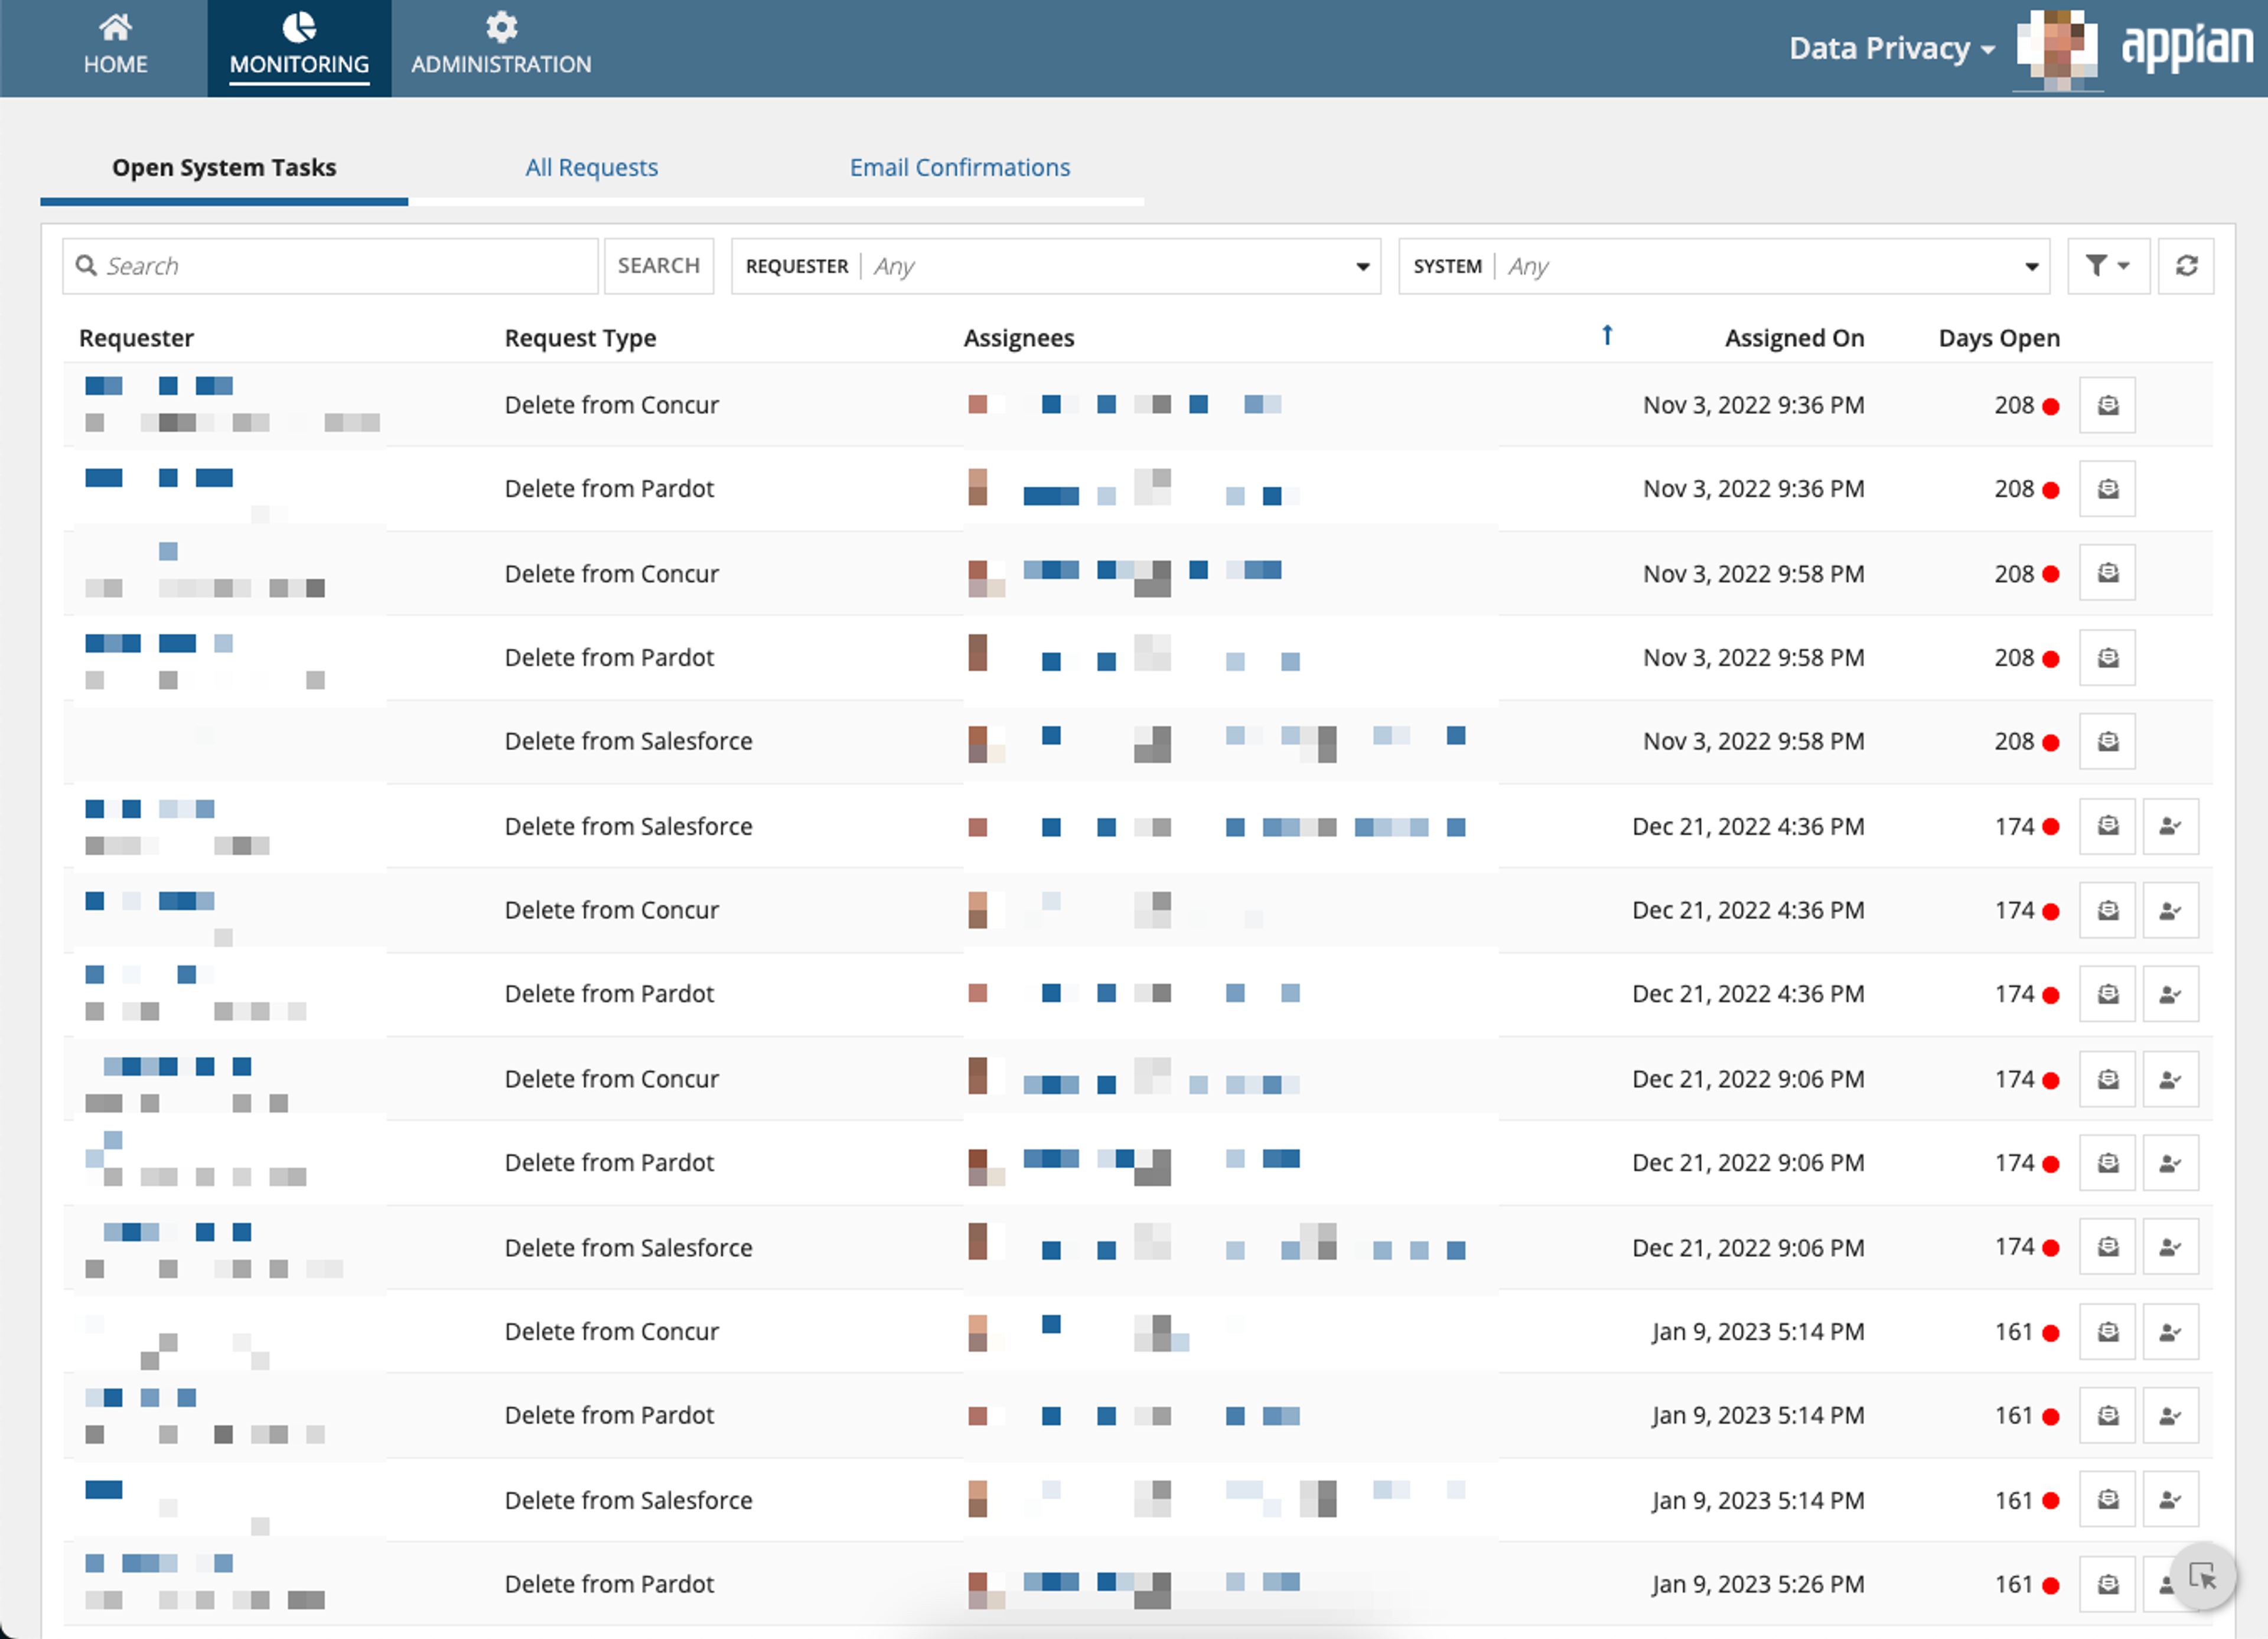Switch to the All Requests tab
Screen dimensions: 2268x1639
click(x=592, y=167)
